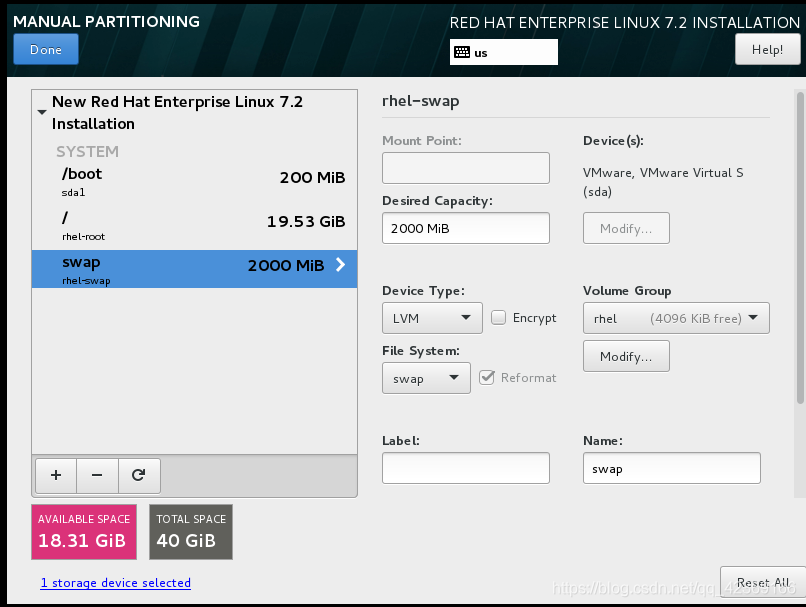Open the Device Type LVM dropdown
Image resolution: width=806 pixels, height=607 pixels.
pyautogui.click(x=432, y=318)
